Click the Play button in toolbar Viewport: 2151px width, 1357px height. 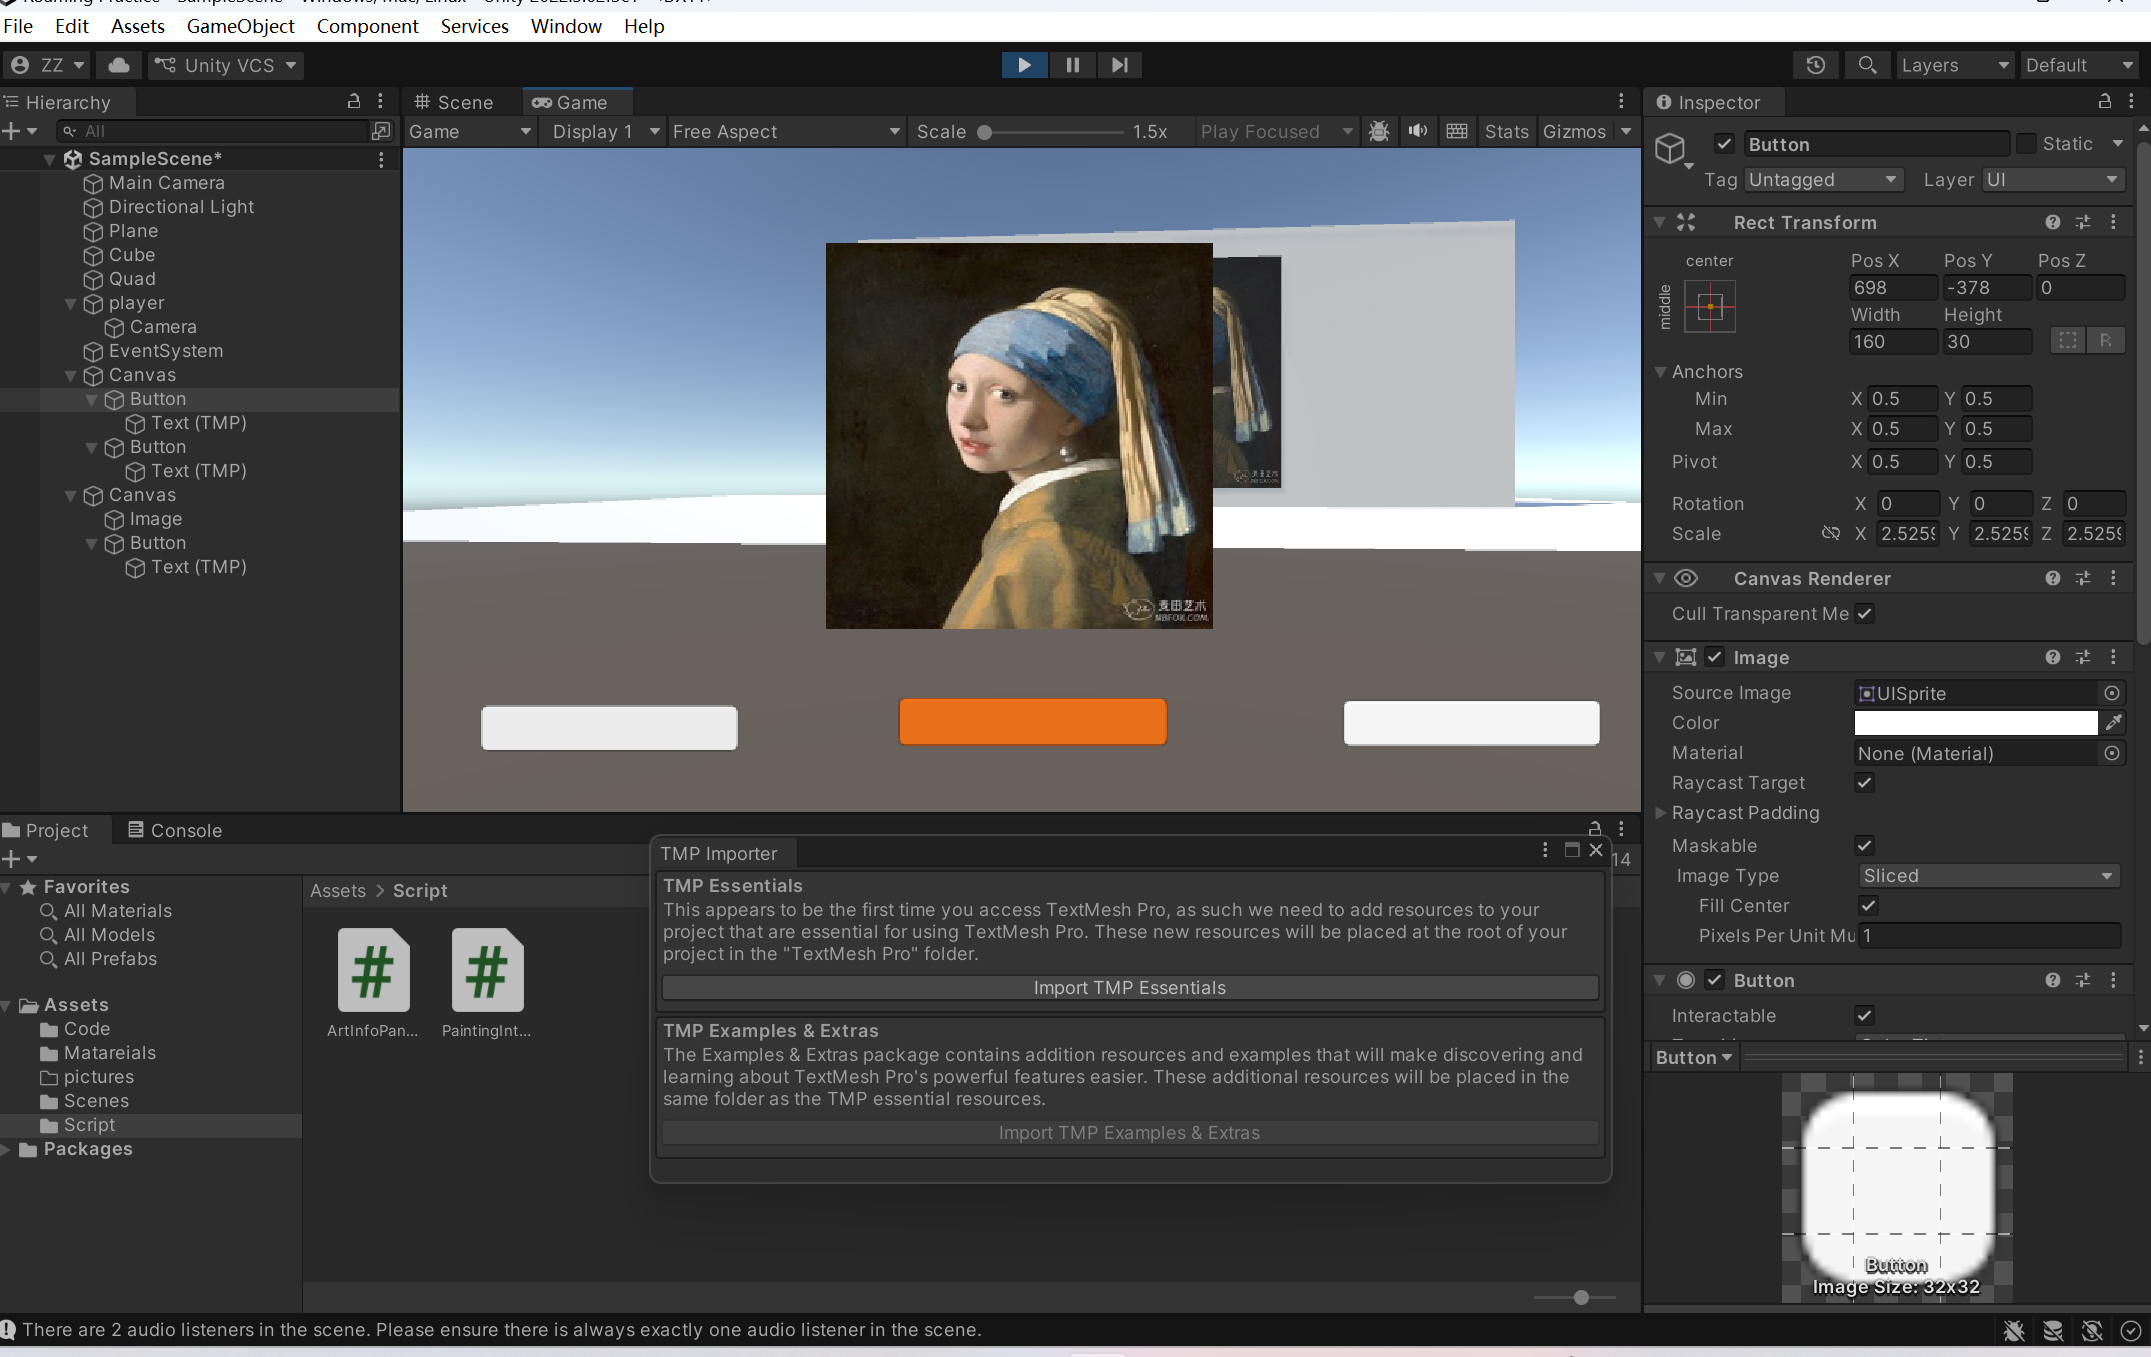(1024, 65)
